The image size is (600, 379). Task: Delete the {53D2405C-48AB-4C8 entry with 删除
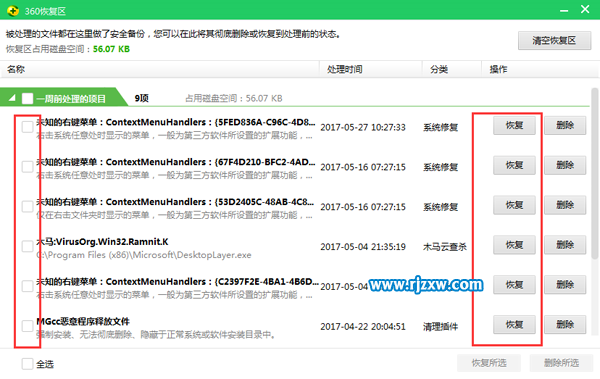pyautogui.click(x=565, y=205)
